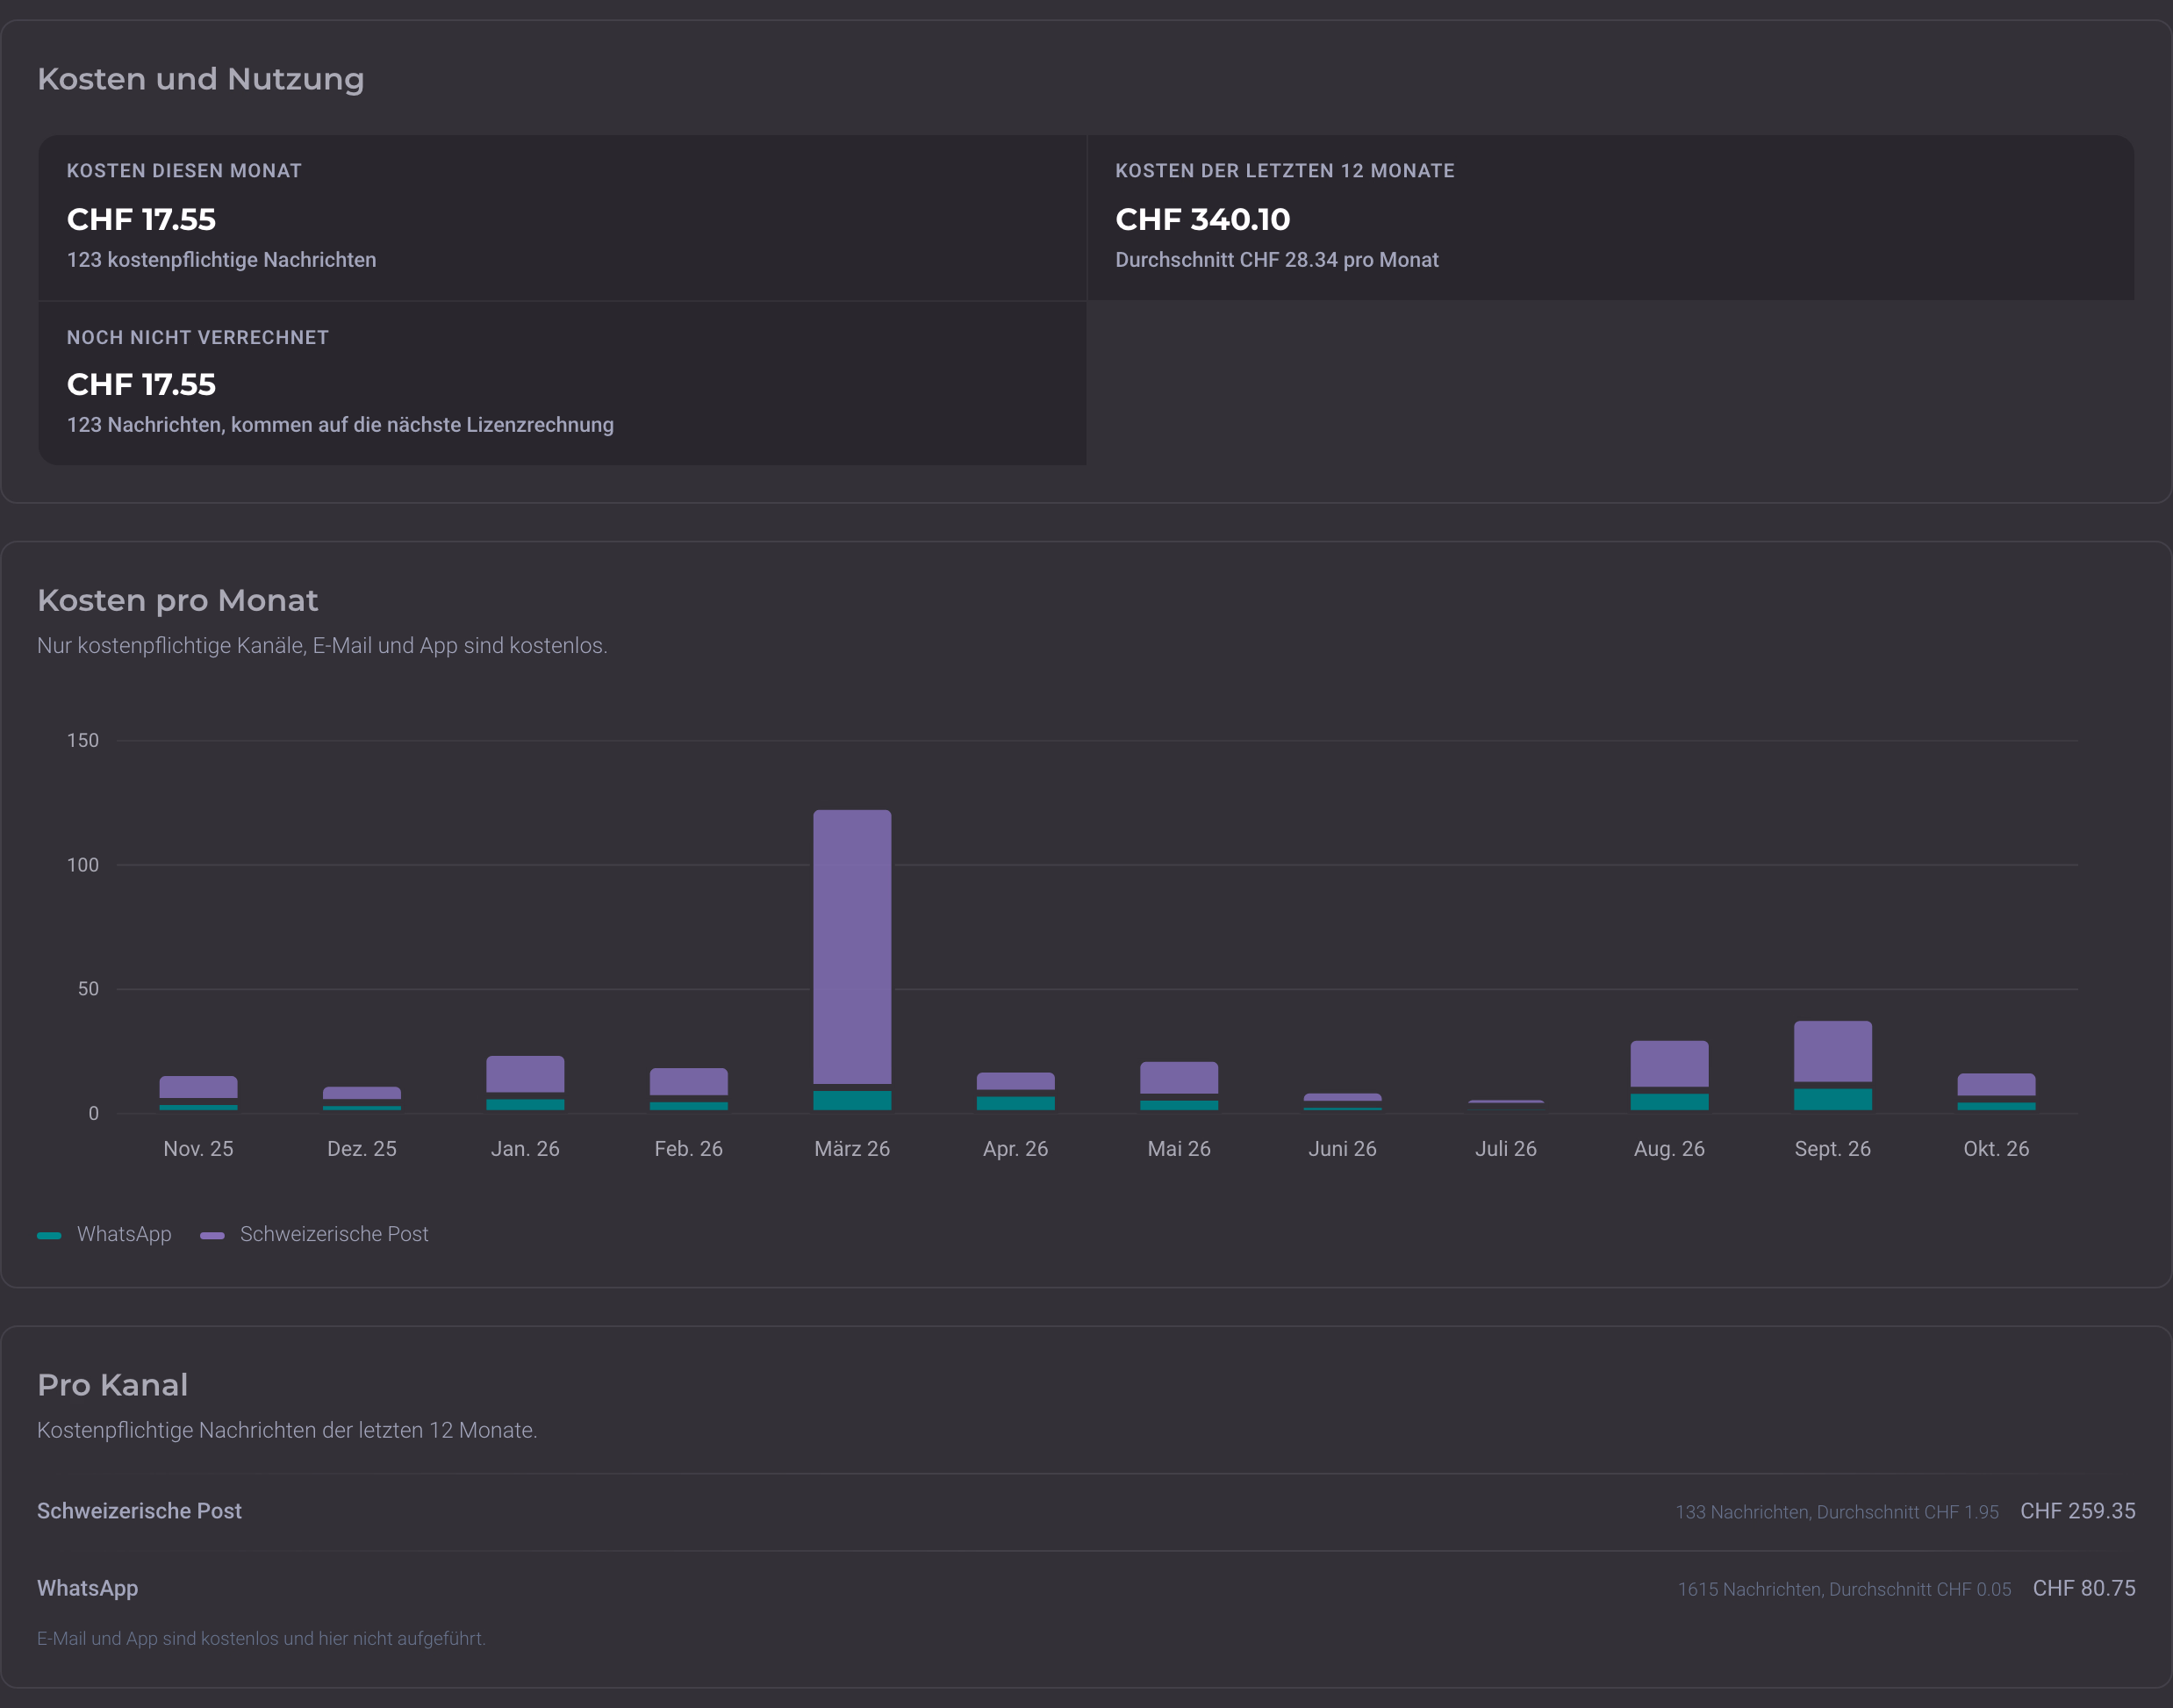Click the '100' y-axis value
This screenshot has width=2173, height=1708.
[83, 865]
